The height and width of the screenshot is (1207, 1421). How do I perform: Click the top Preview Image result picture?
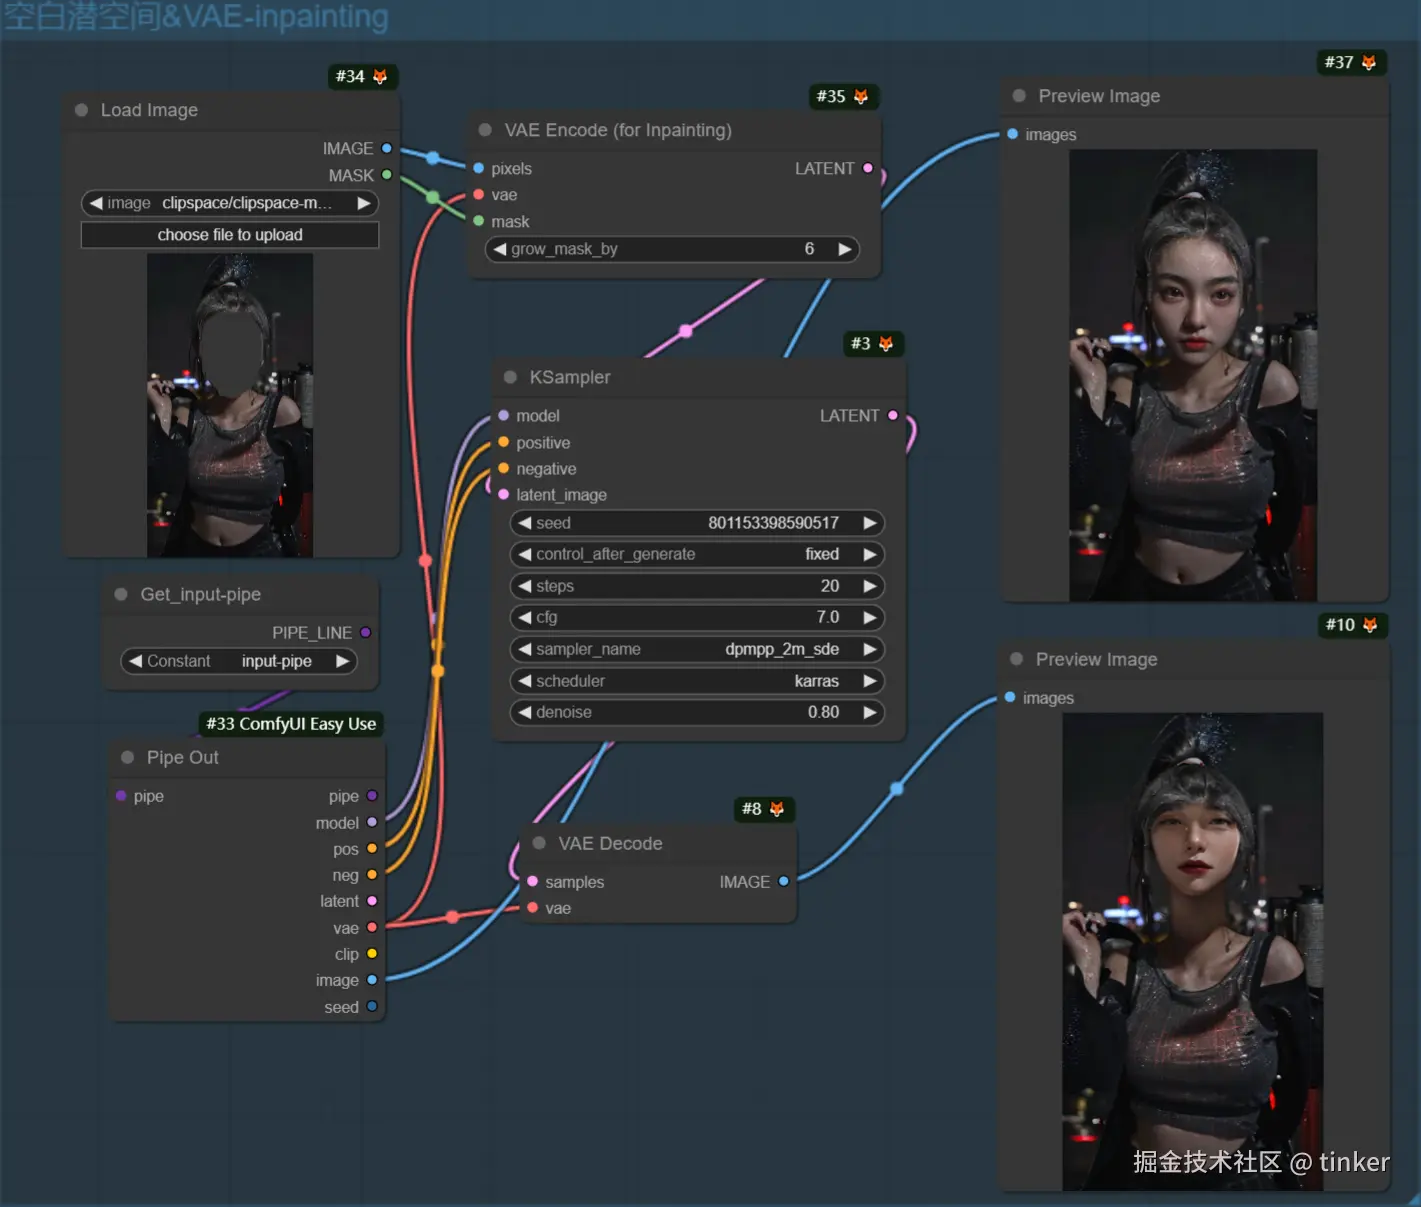(1193, 375)
